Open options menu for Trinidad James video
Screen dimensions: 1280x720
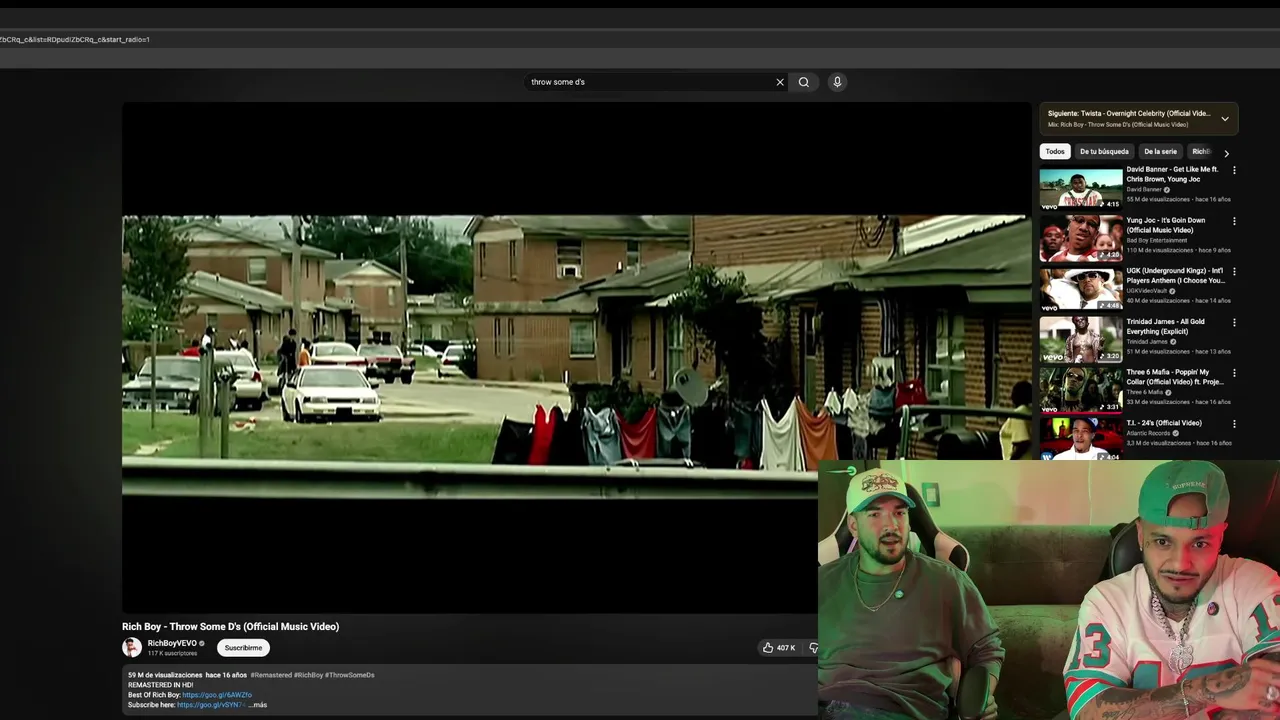click(x=1234, y=322)
